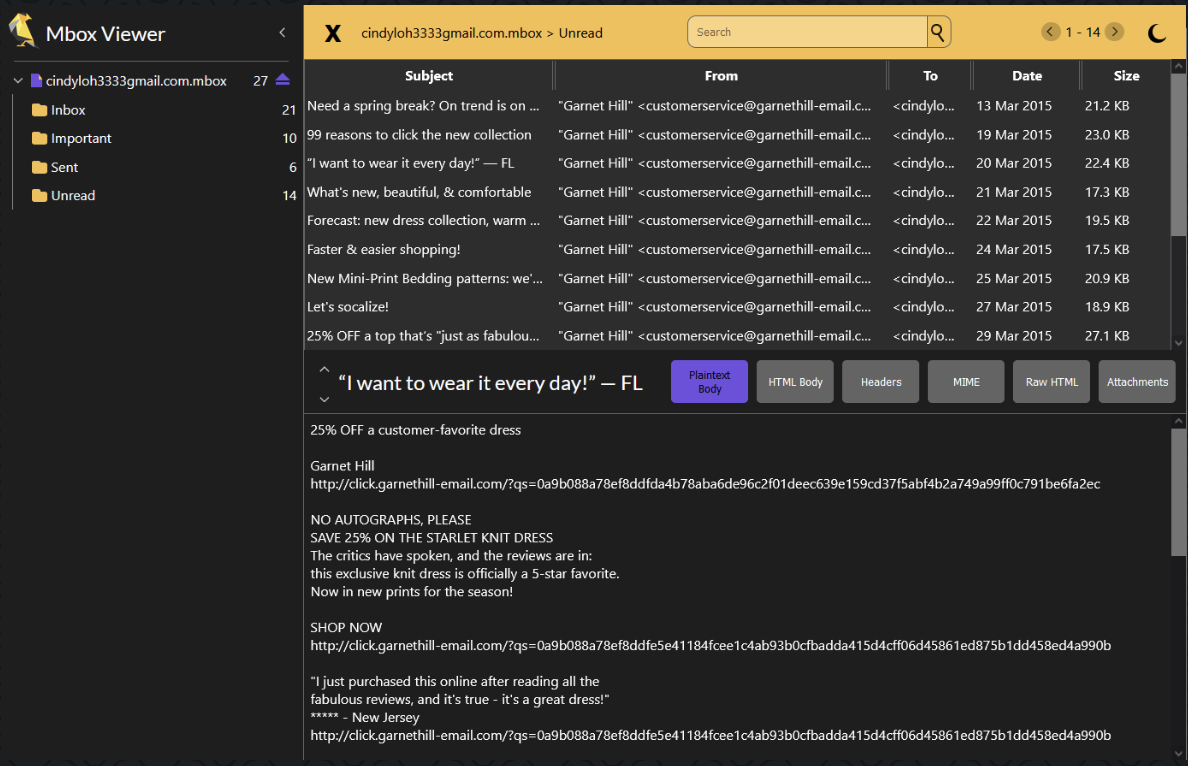Toggle dark mode moon icon
The height and width of the screenshot is (766, 1188).
click(1157, 33)
